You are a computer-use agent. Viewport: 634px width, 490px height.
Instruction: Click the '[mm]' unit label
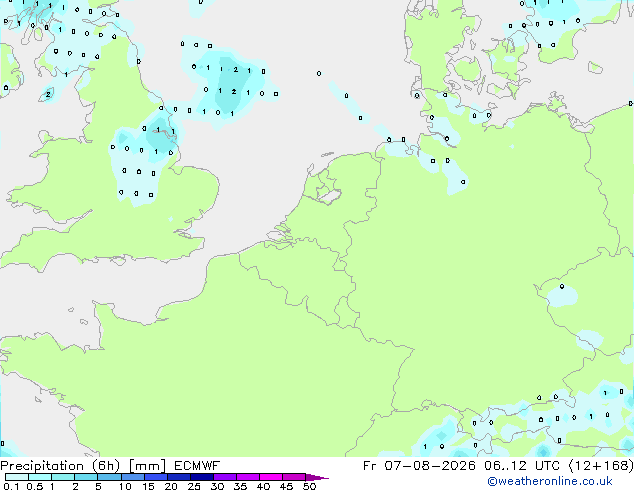click(147, 466)
